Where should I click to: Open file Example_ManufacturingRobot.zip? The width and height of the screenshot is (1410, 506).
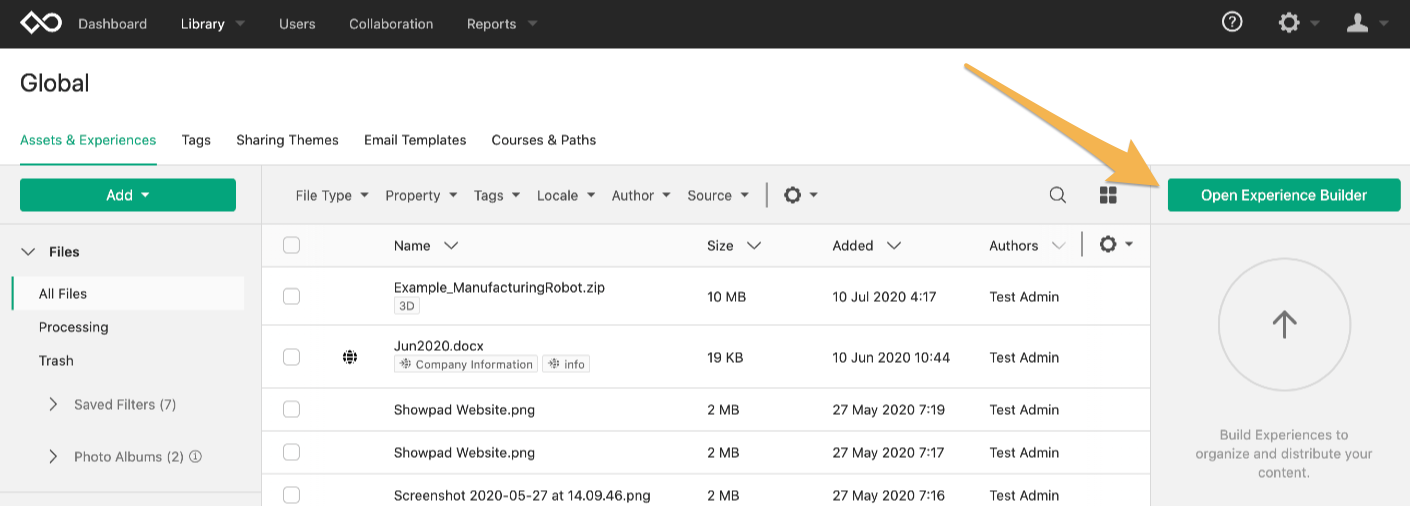[499, 287]
